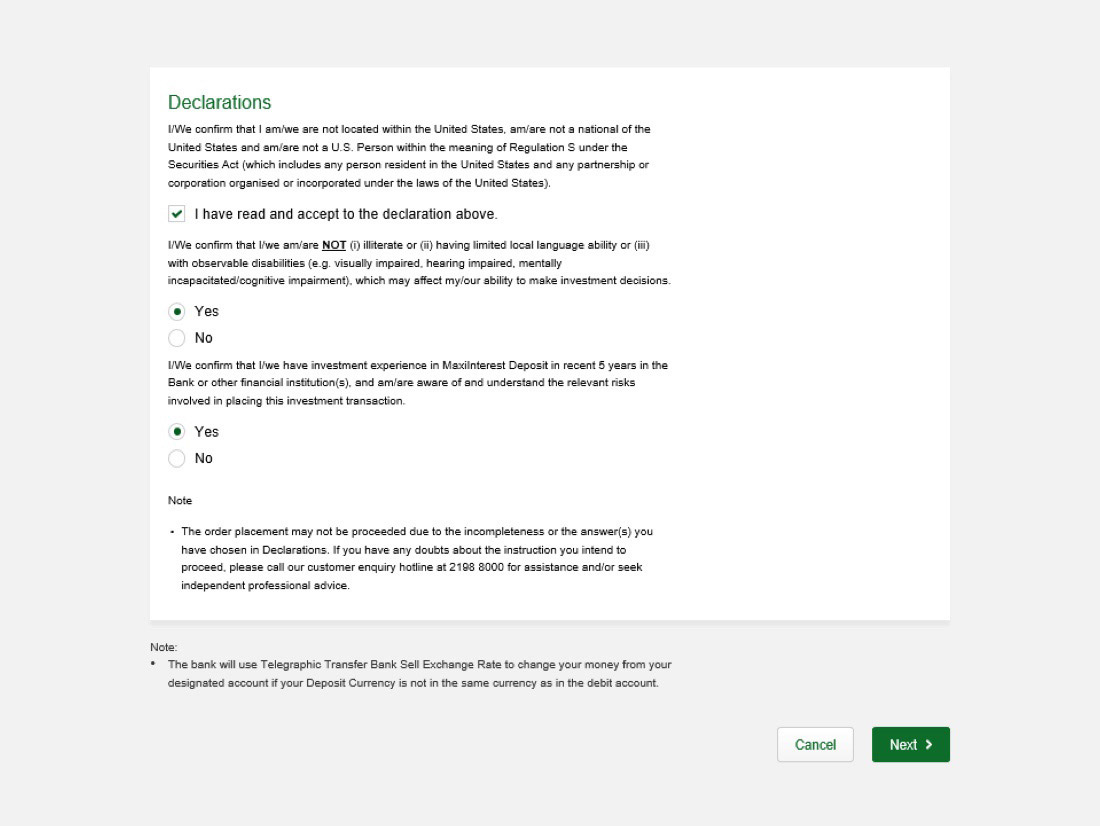Select Yes radio for the disabilities declaration
The width and height of the screenshot is (1100, 826).
pyautogui.click(x=177, y=311)
